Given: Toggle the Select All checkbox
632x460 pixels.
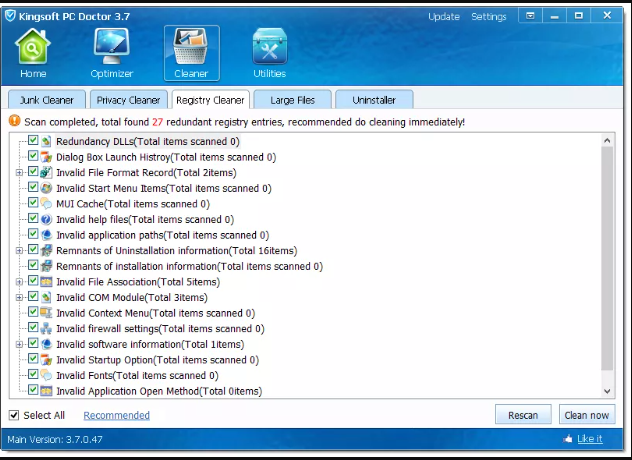Looking at the screenshot, I should 14,415.
